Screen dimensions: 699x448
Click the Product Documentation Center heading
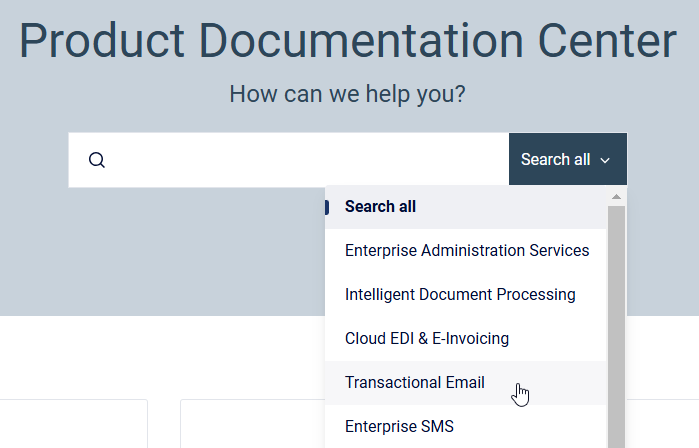(x=348, y=41)
